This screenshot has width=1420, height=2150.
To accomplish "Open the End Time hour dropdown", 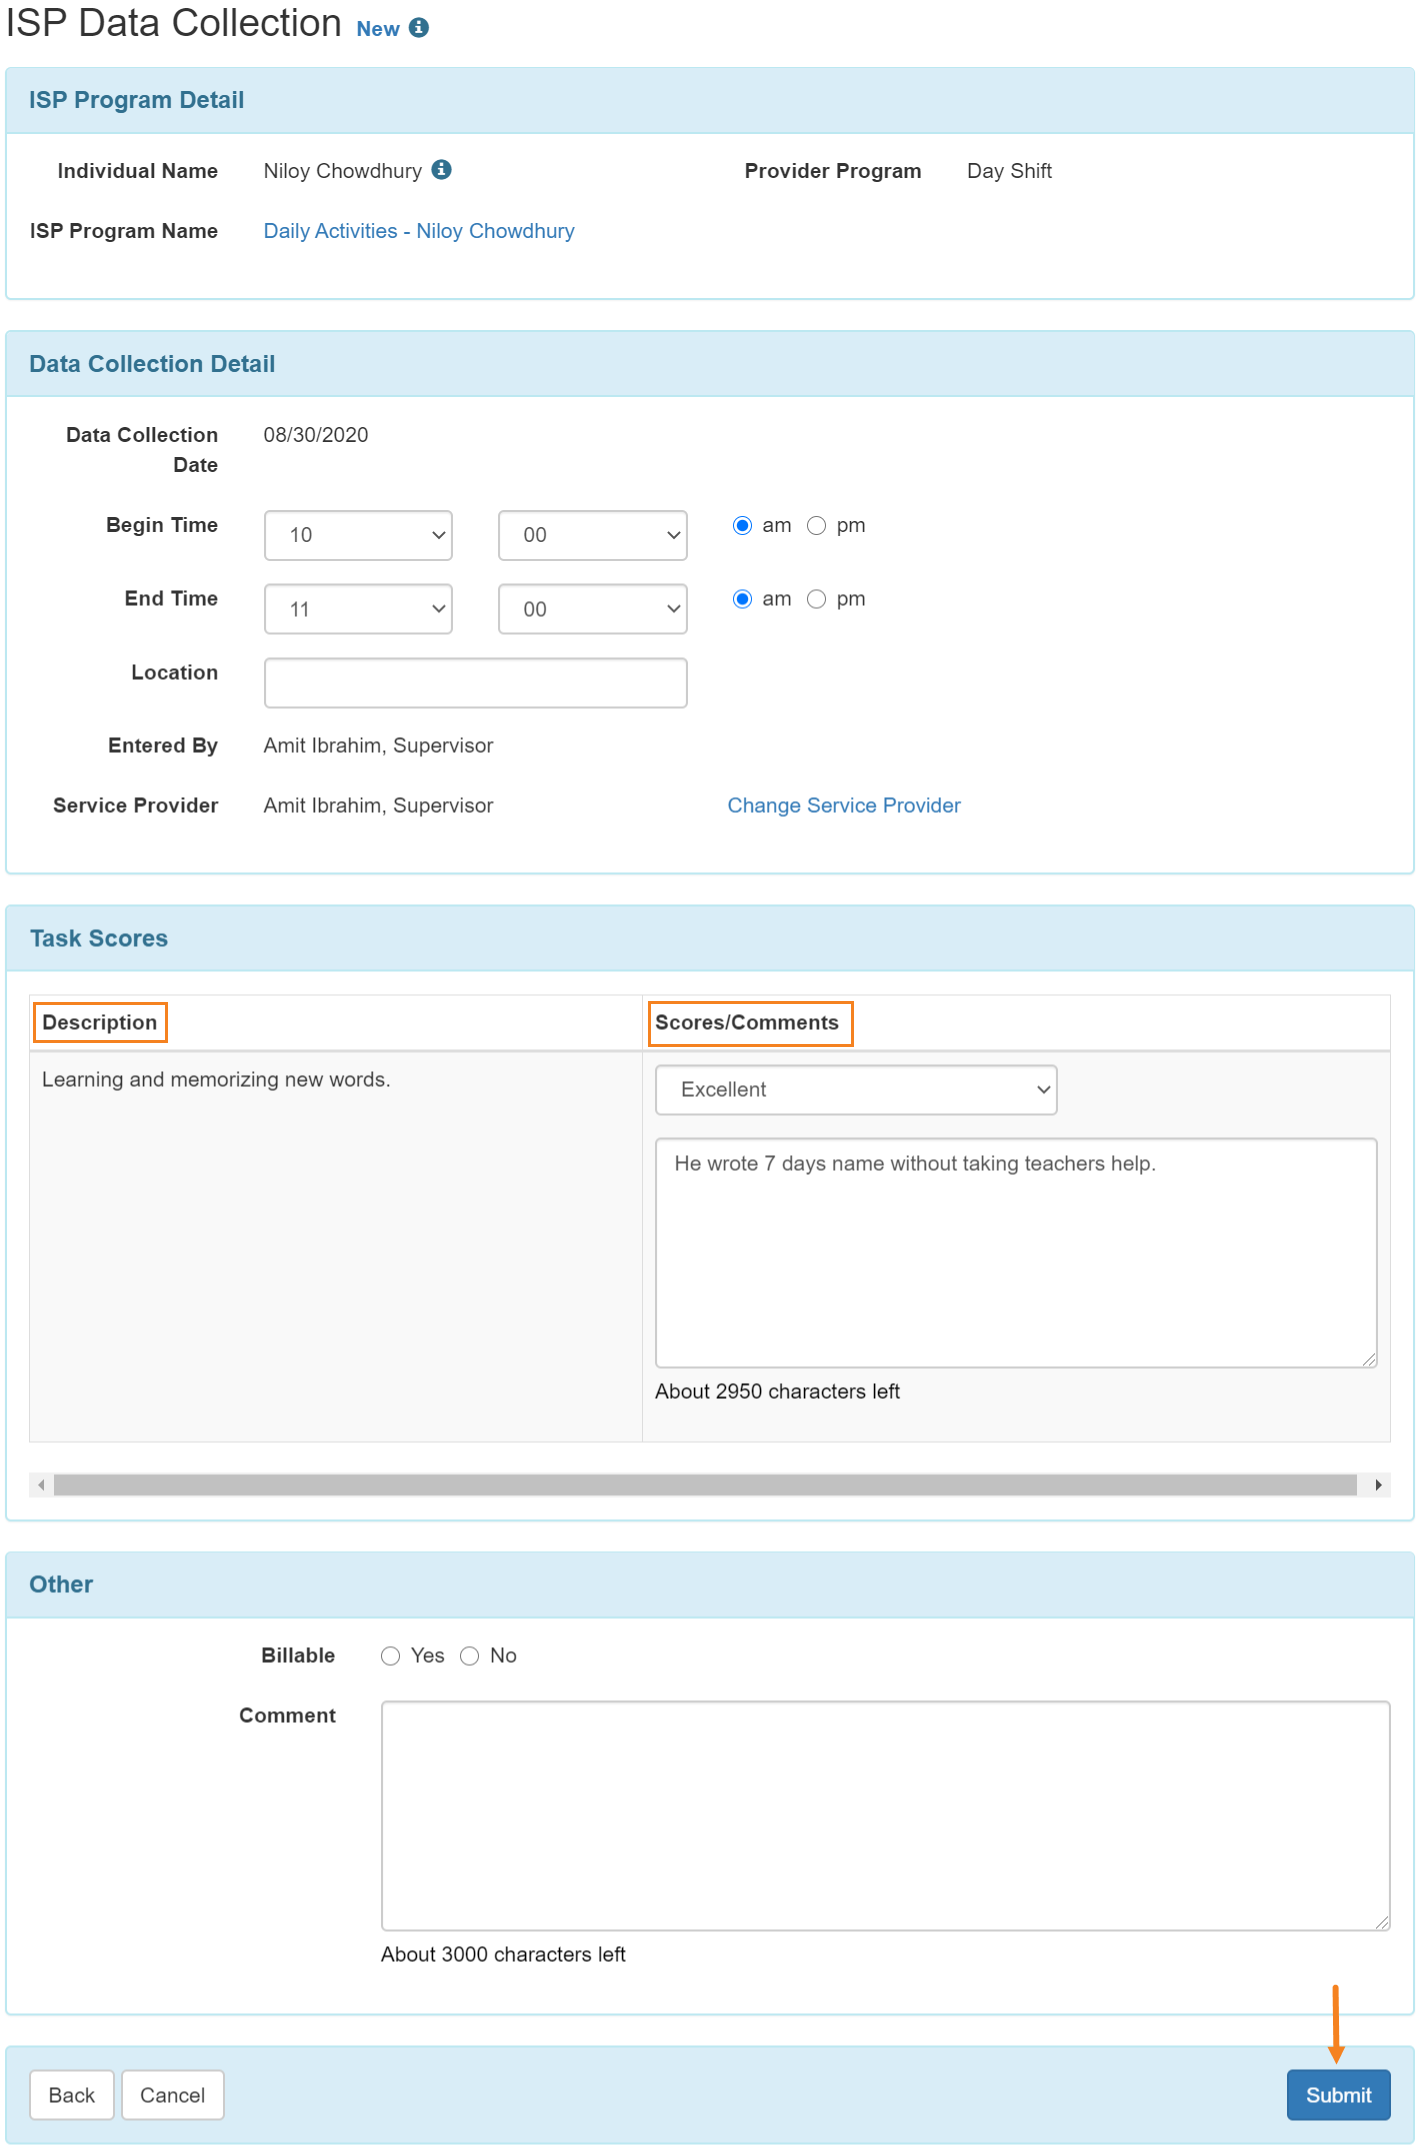I will click(x=358, y=609).
